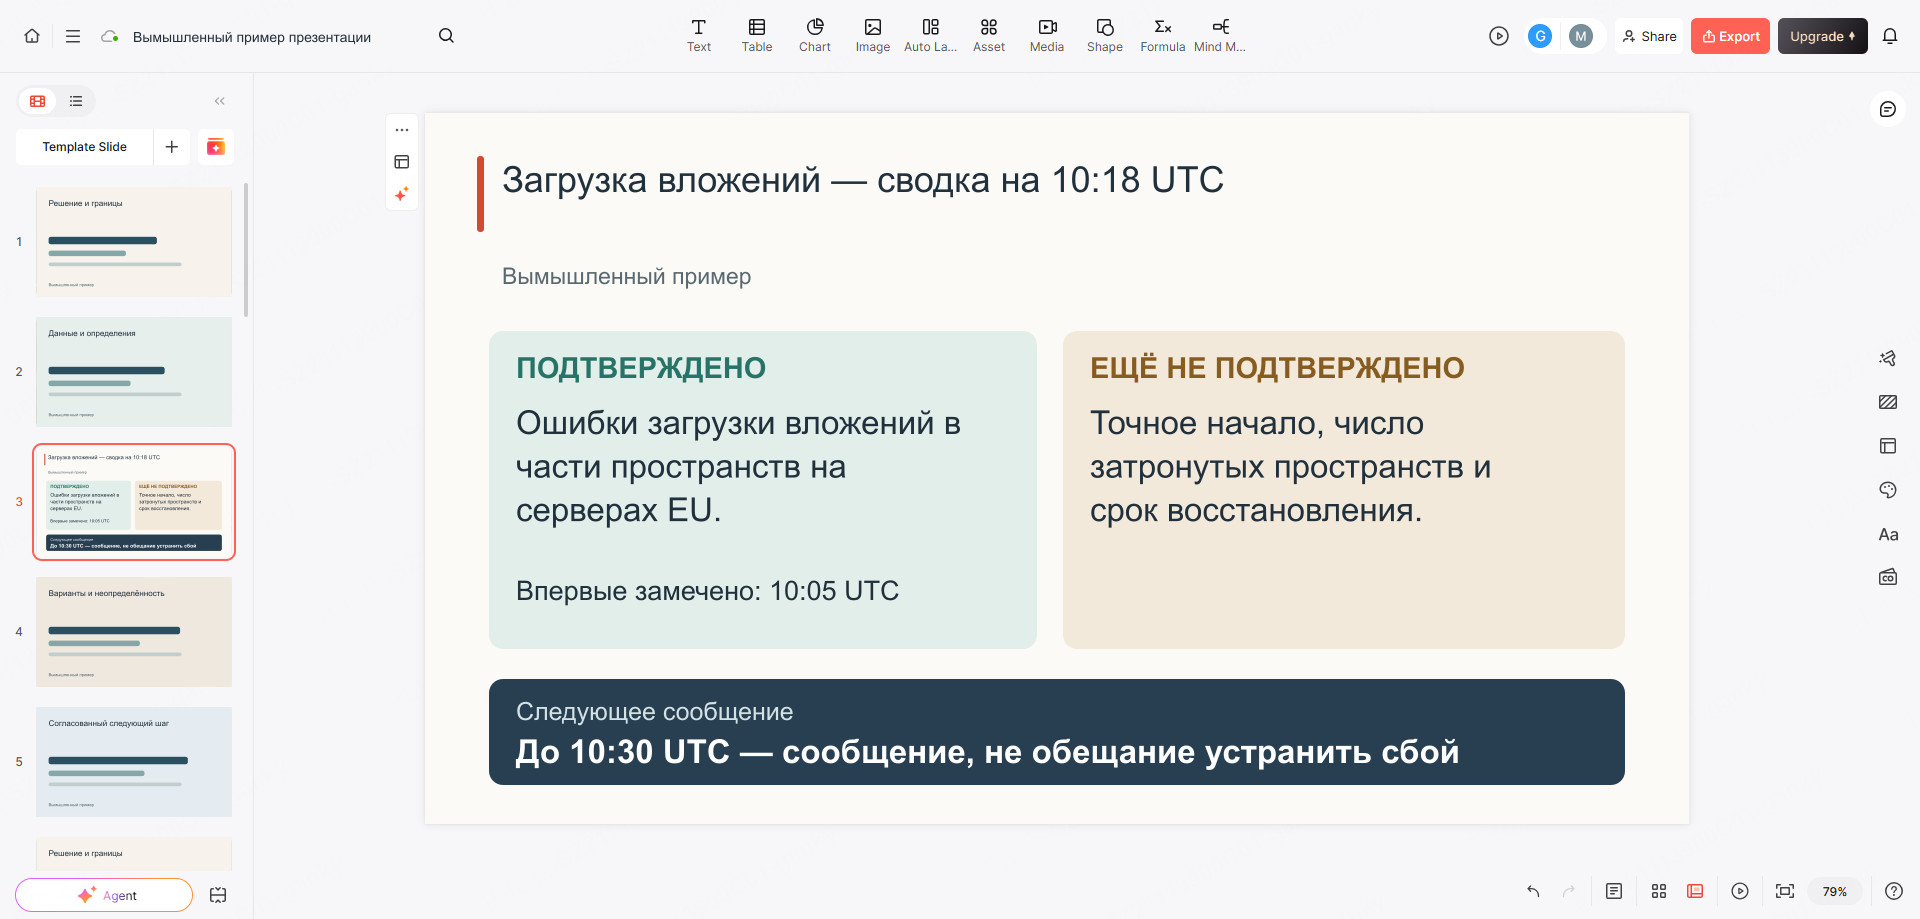The image size is (1920, 919).
Task: Open the hamburger main menu
Action: tap(73, 36)
